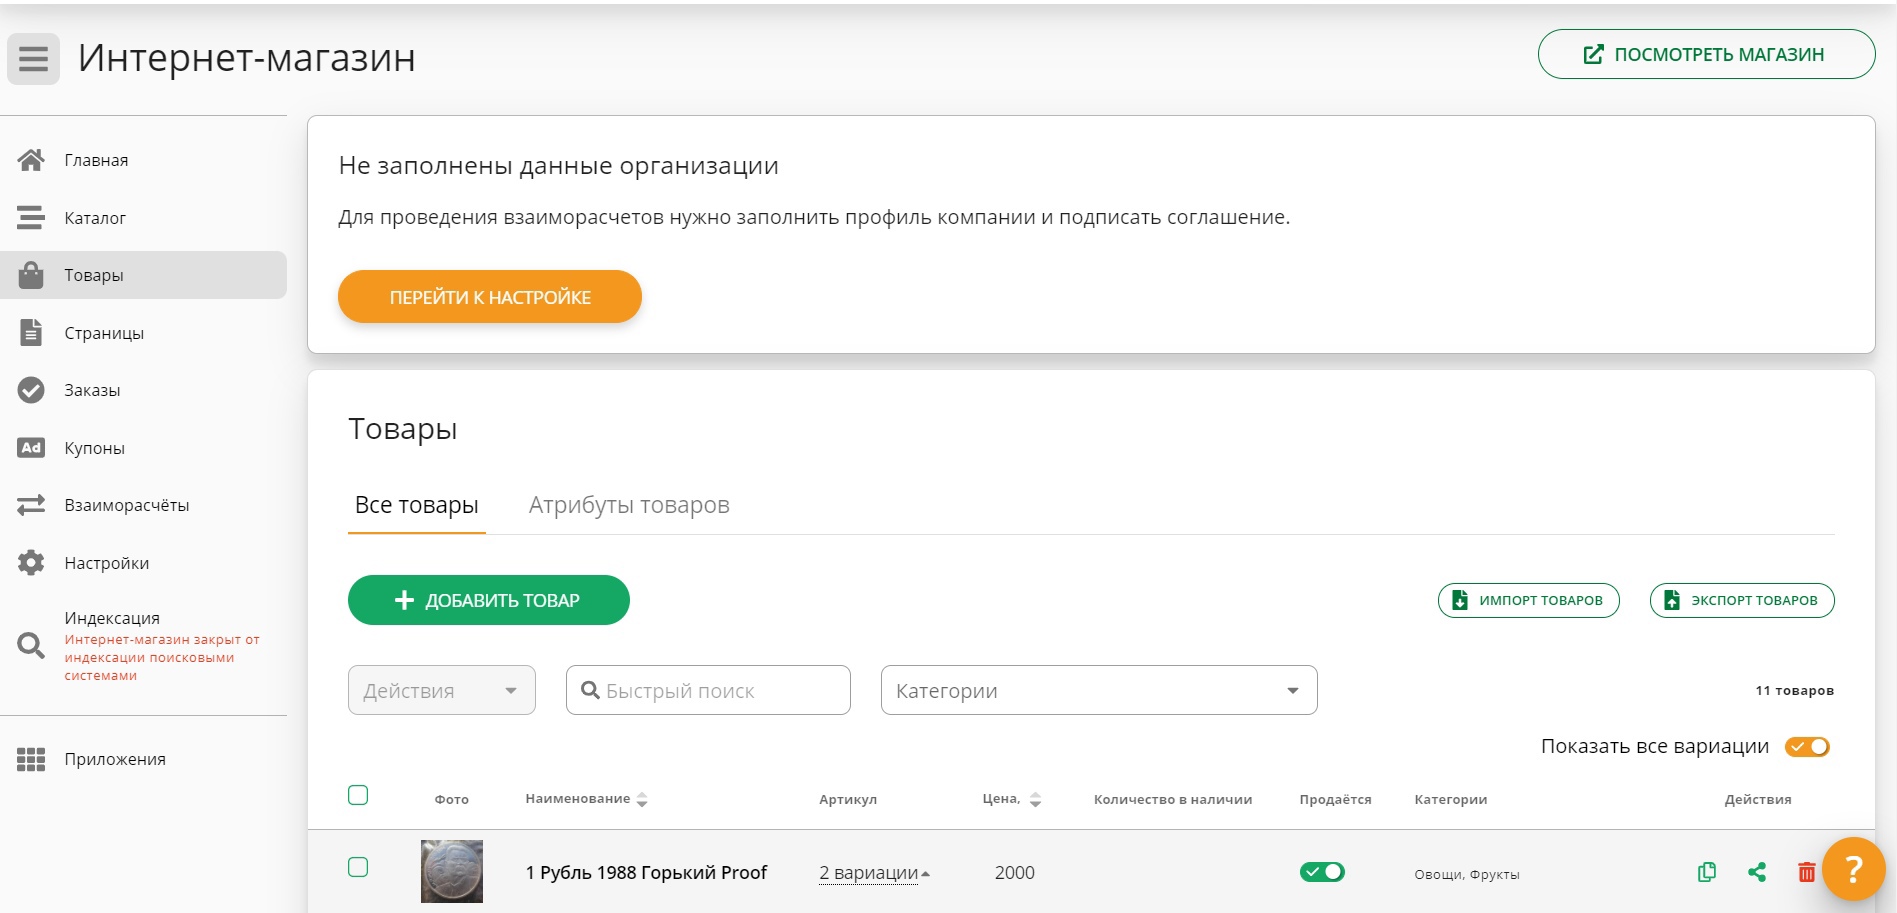The image size is (1897, 913).
Task: Sort by price using the Цена arrows
Action: [x=1035, y=799]
